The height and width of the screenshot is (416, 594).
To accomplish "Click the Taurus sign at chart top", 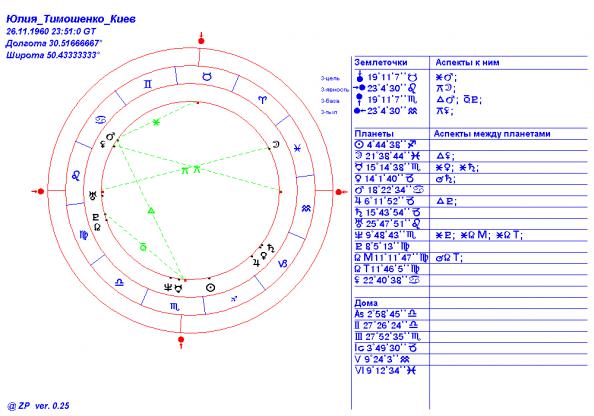I will pyautogui.click(x=207, y=77).
